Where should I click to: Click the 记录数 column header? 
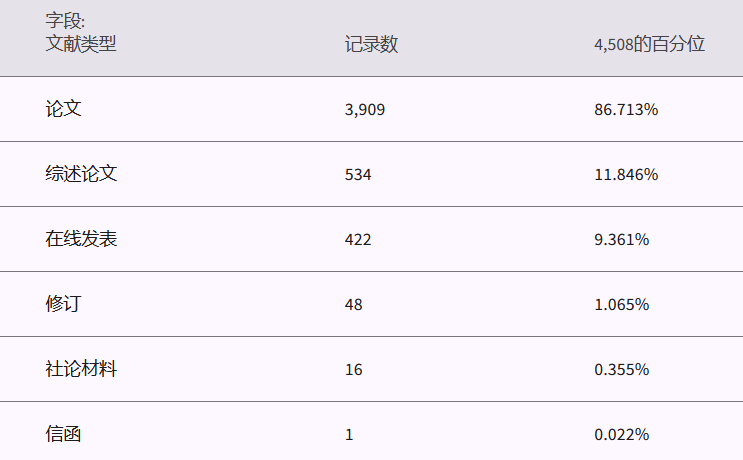pyautogui.click(x=371, y=45)
